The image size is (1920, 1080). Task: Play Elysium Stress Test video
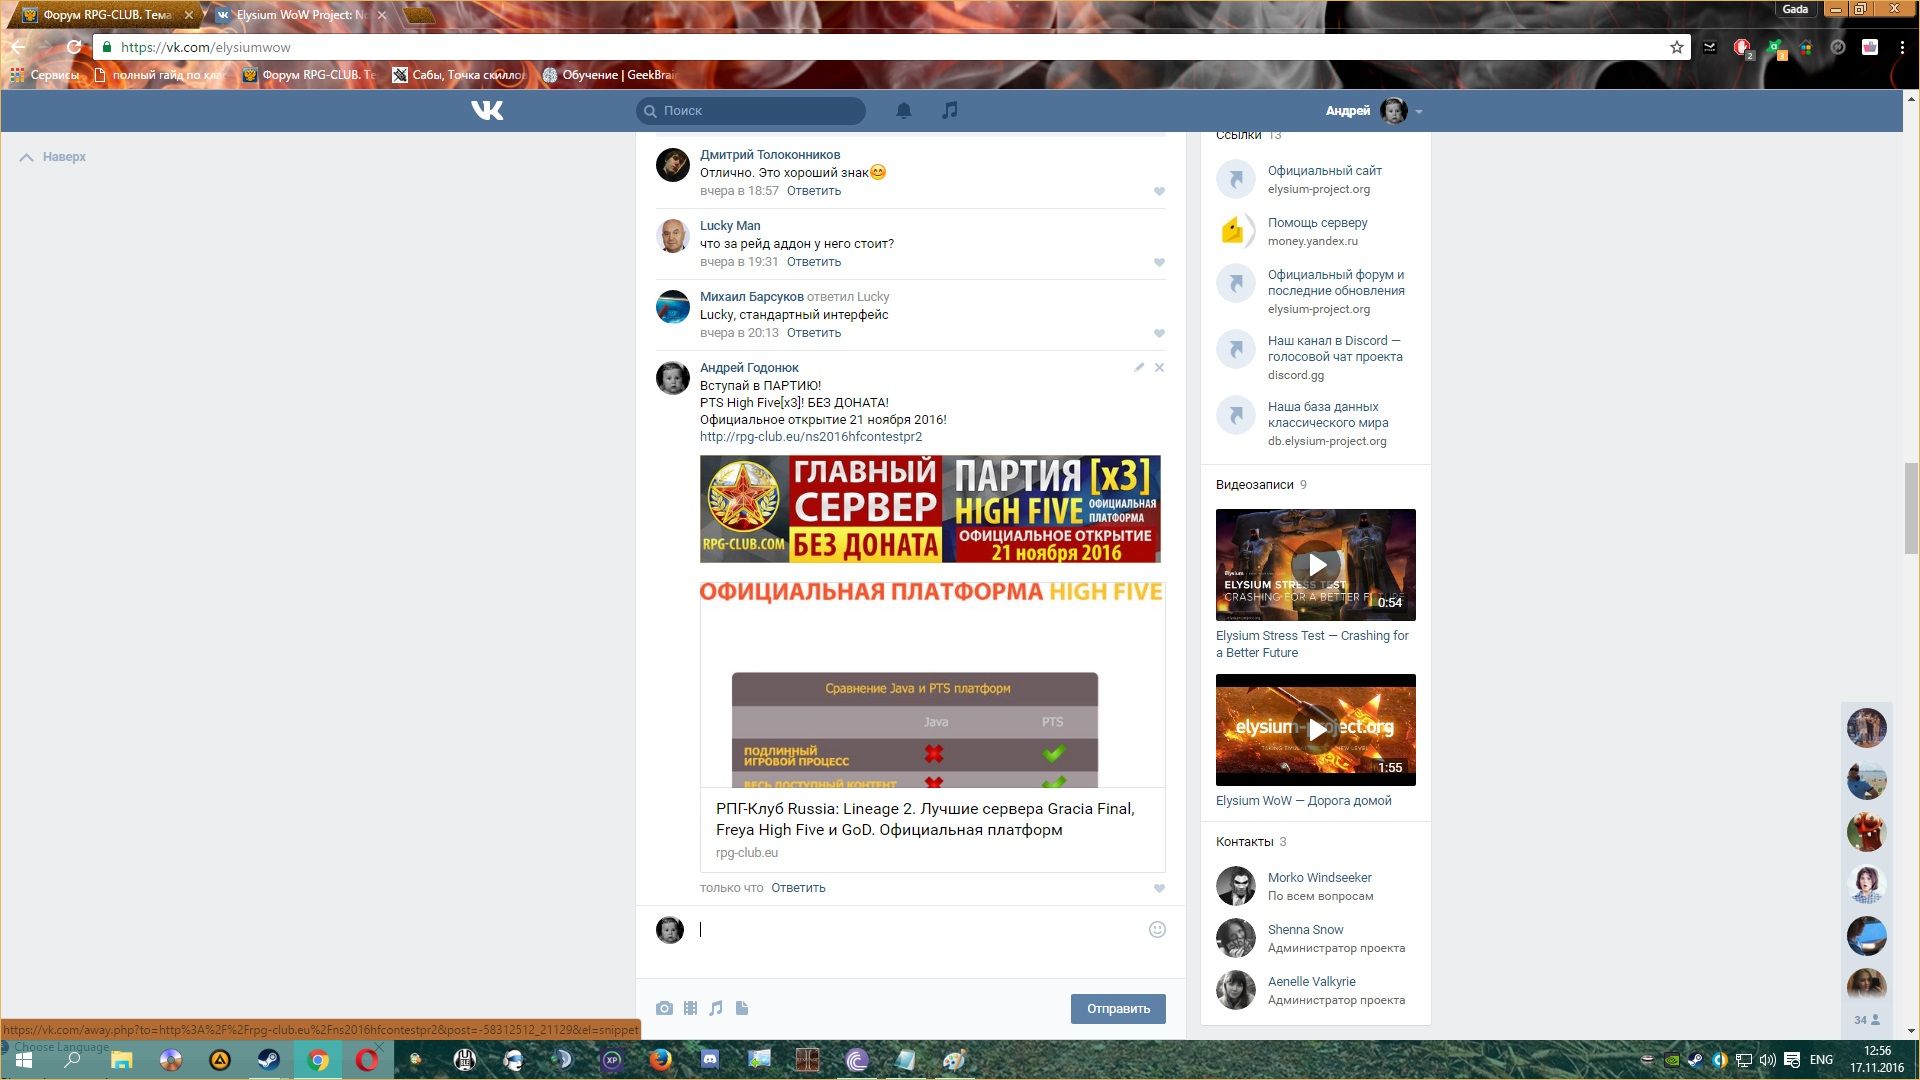pos(1315,565)
